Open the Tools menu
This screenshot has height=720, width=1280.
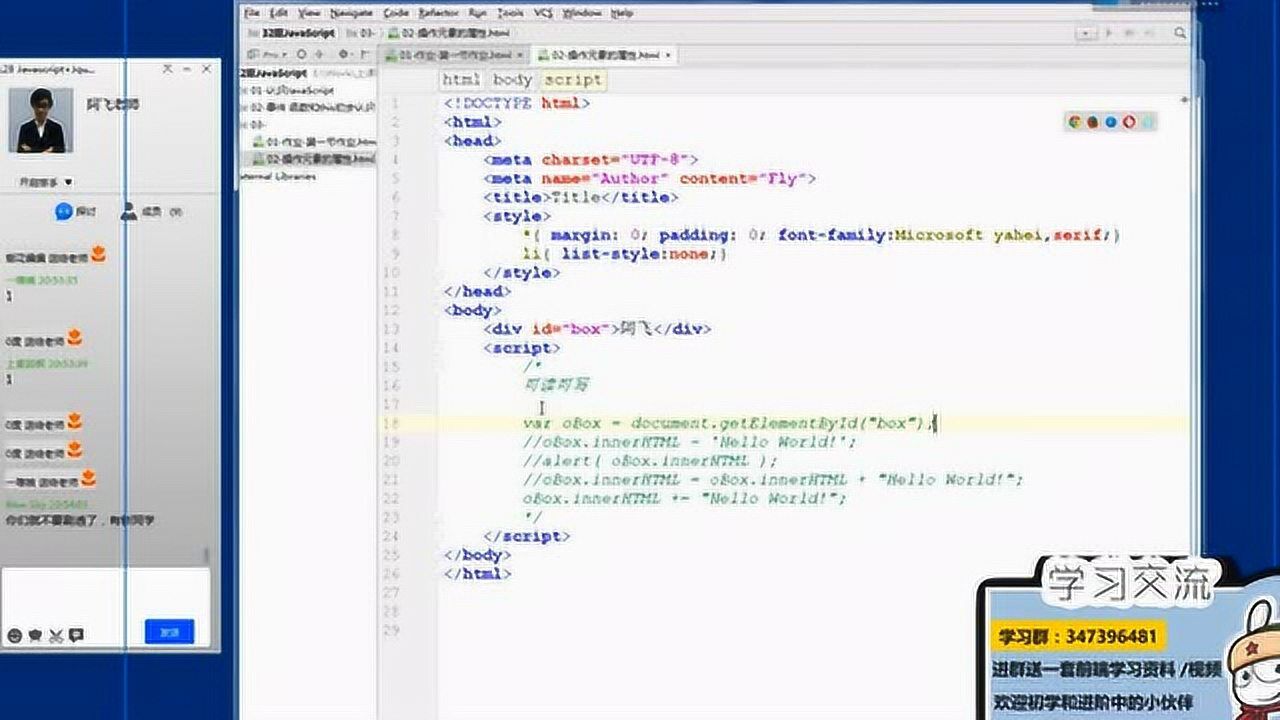[510, 13]
